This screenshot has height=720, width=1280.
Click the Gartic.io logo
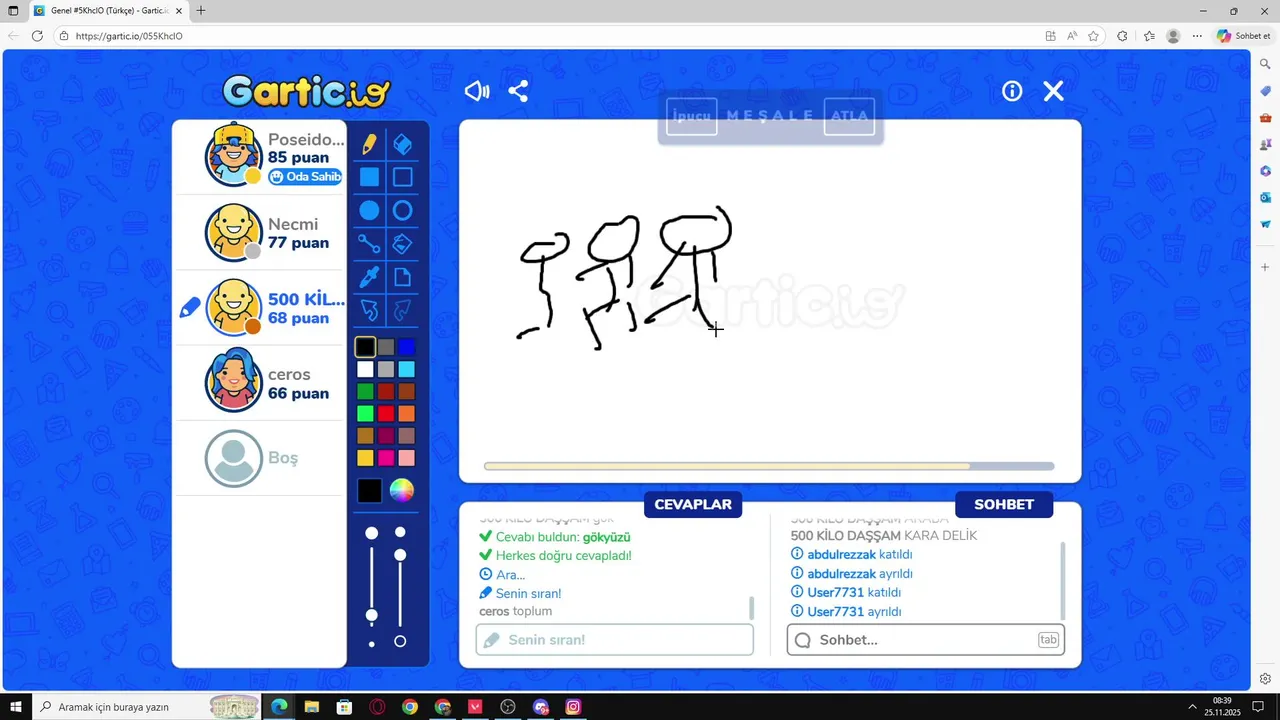306,92
